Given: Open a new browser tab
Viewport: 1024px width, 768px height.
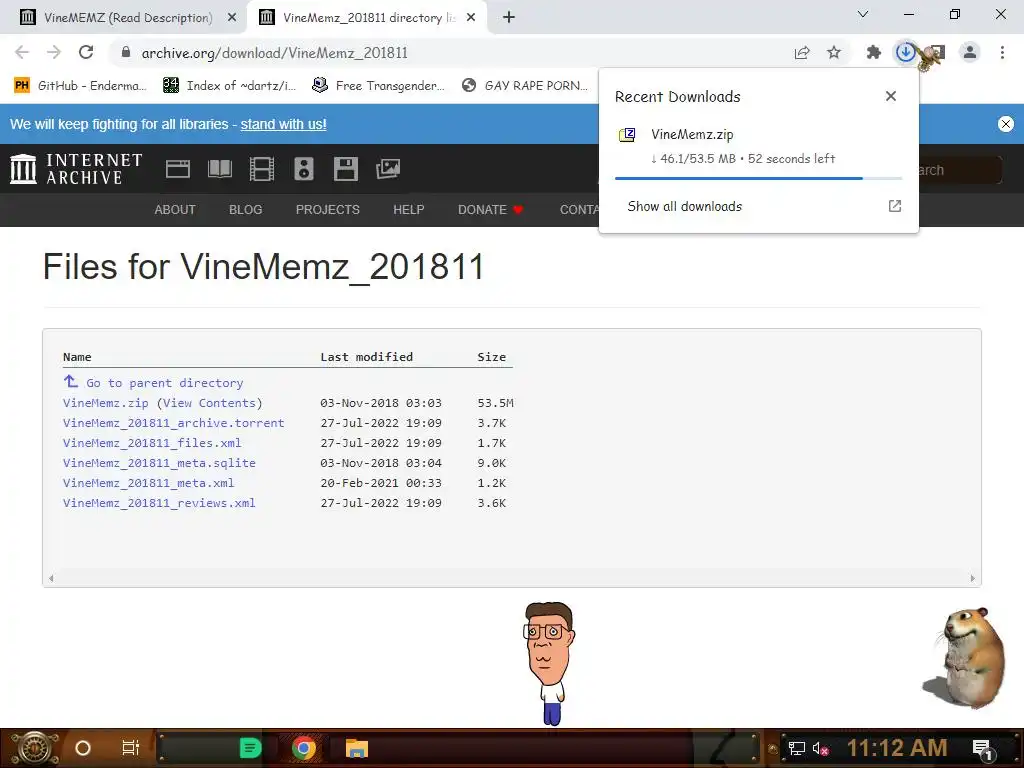Looking at the screenshot, I should [x=509, y=17].
